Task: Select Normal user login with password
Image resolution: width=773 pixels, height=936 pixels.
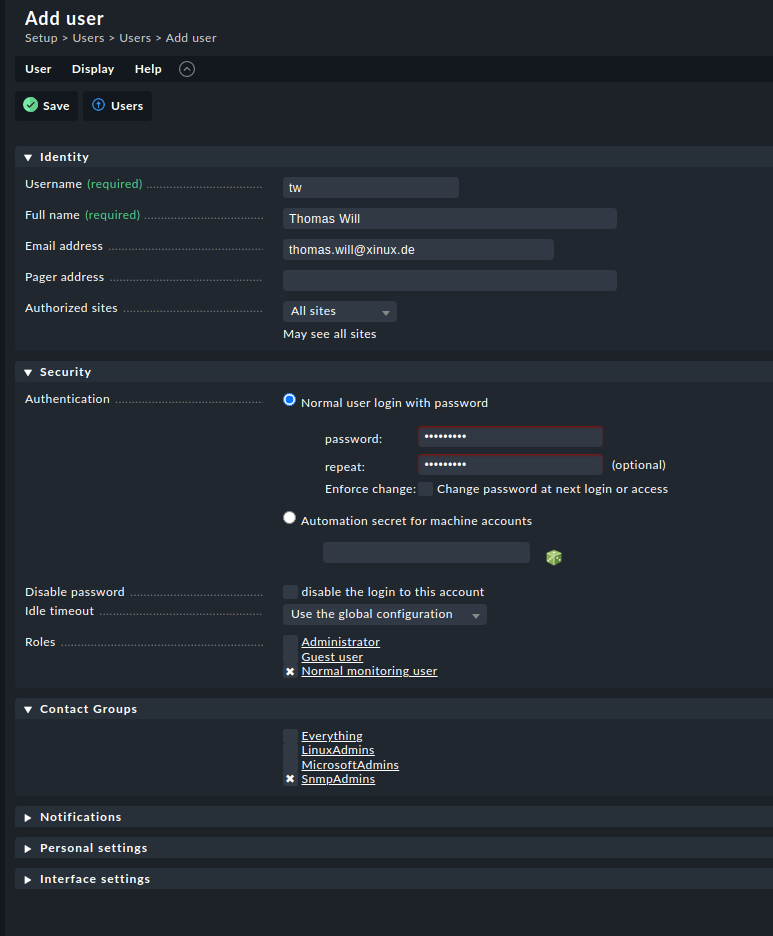Action: (x=290, y=400)
